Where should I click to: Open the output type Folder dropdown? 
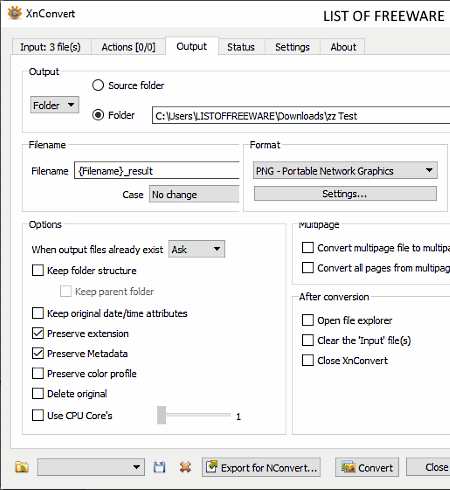click(54, 105)
